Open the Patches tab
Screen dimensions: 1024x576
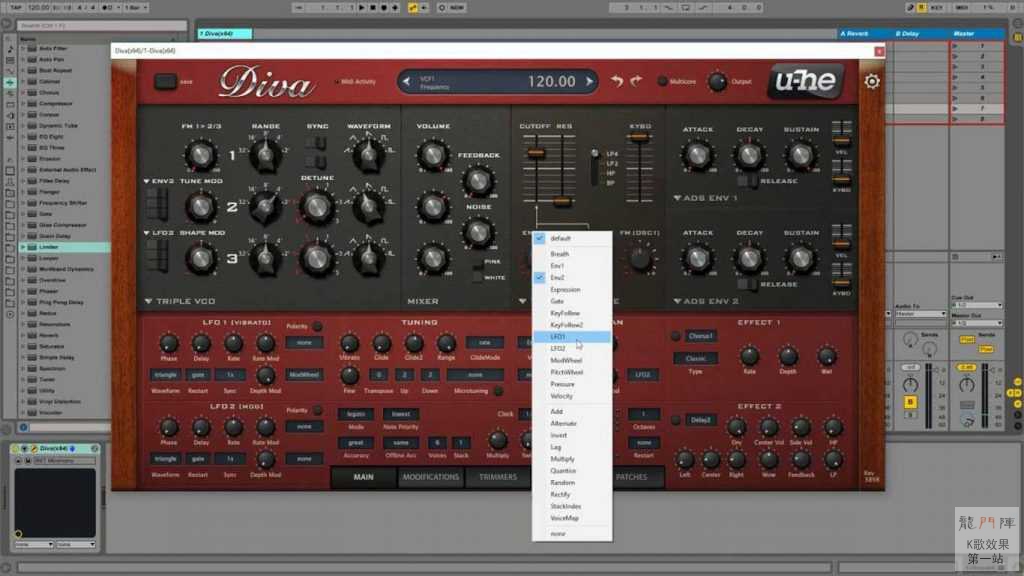[x=632, y=477]
